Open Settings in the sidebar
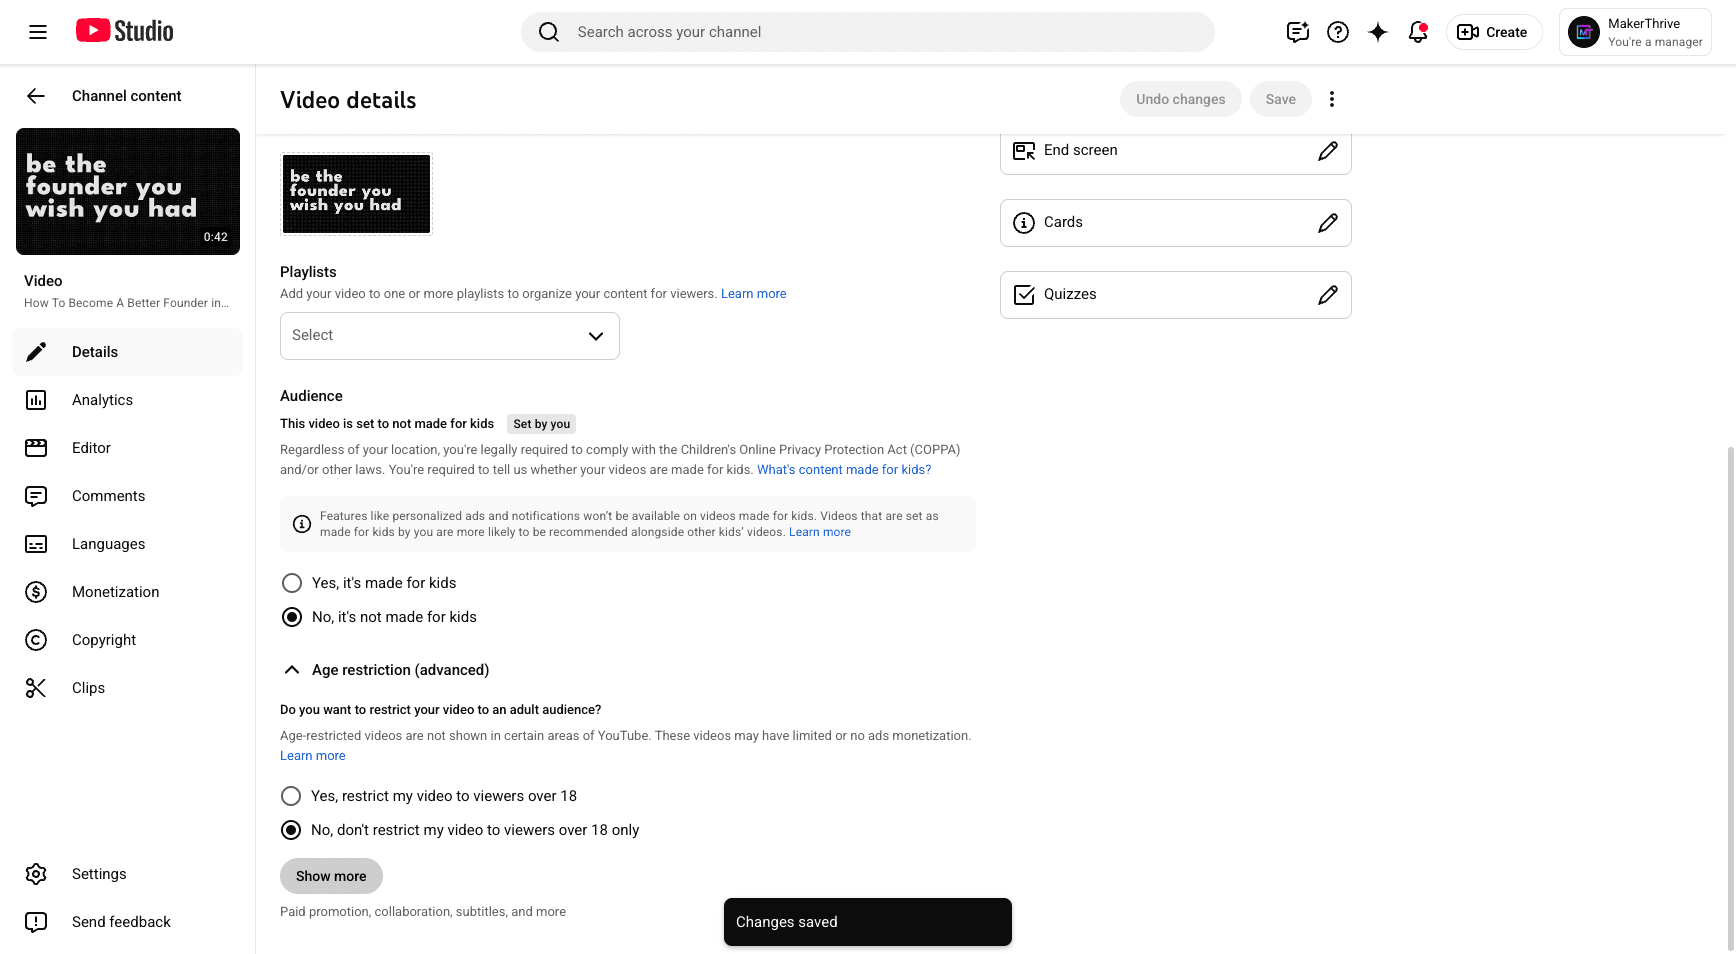Viewport: 1736px width, 954px height. (128, 874)
